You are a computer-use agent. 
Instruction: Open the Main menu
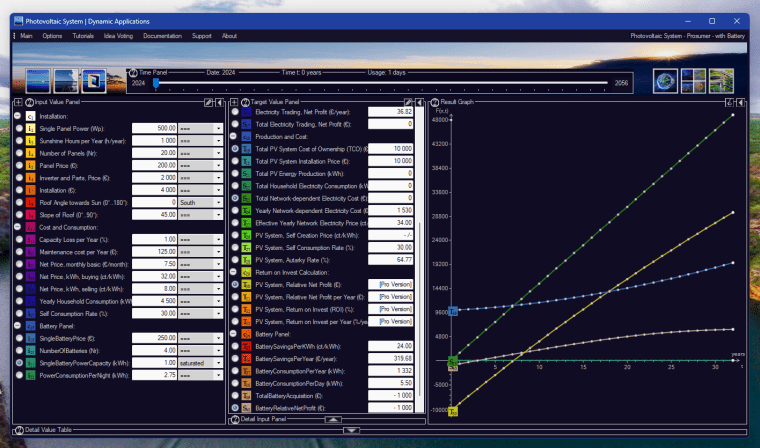pyautogui.click(x=26, y=36)
